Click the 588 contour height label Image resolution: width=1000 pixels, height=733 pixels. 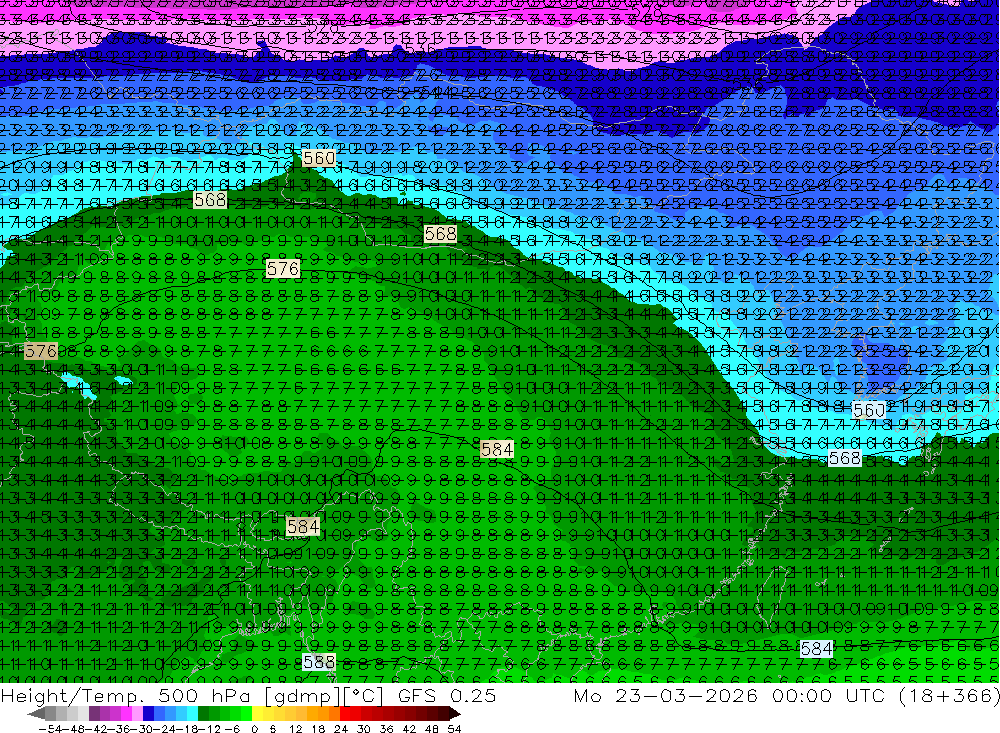(x=319, y=662)
